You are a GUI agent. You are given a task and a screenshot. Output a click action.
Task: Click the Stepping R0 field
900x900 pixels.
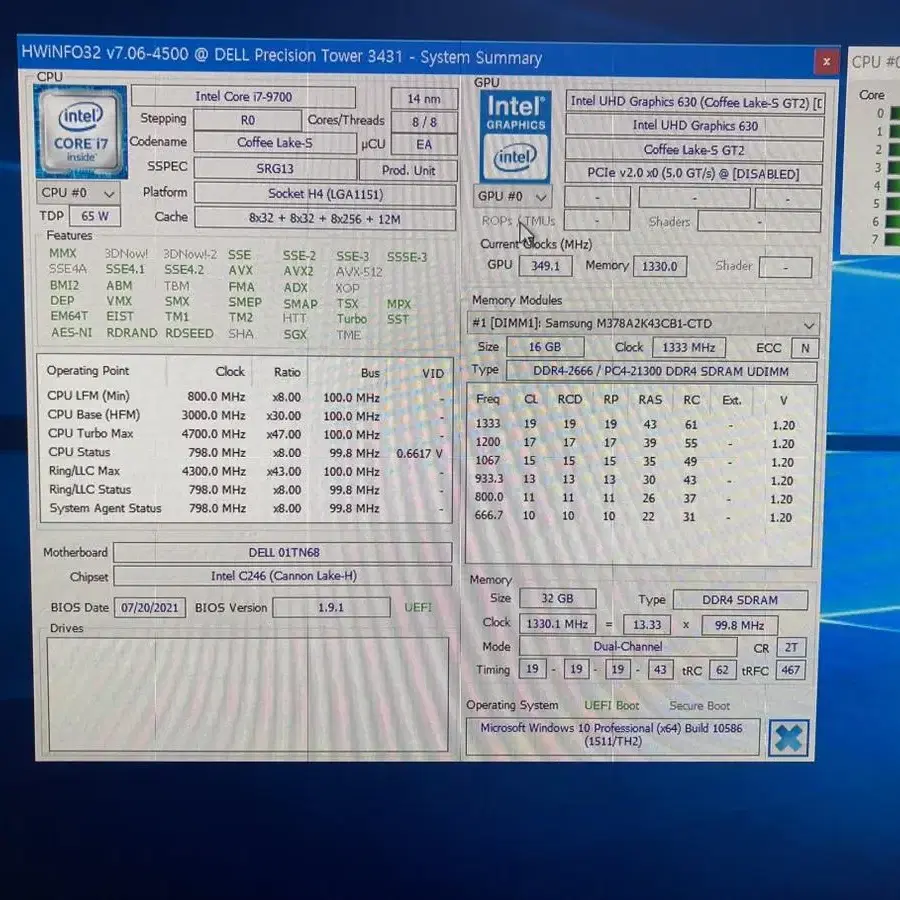[x=247, y=120]
